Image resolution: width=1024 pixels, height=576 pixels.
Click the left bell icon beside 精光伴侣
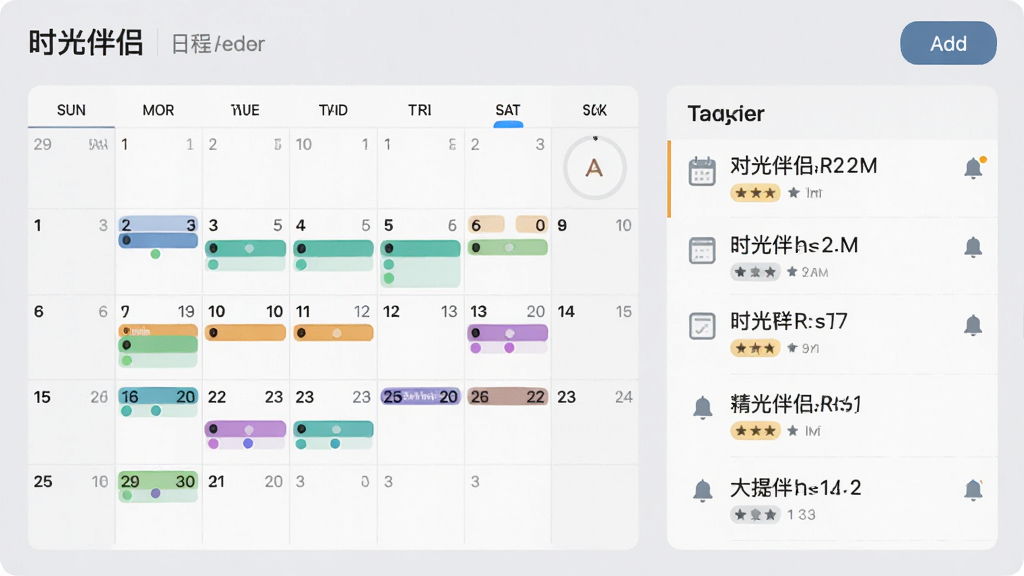click(702, 407)
